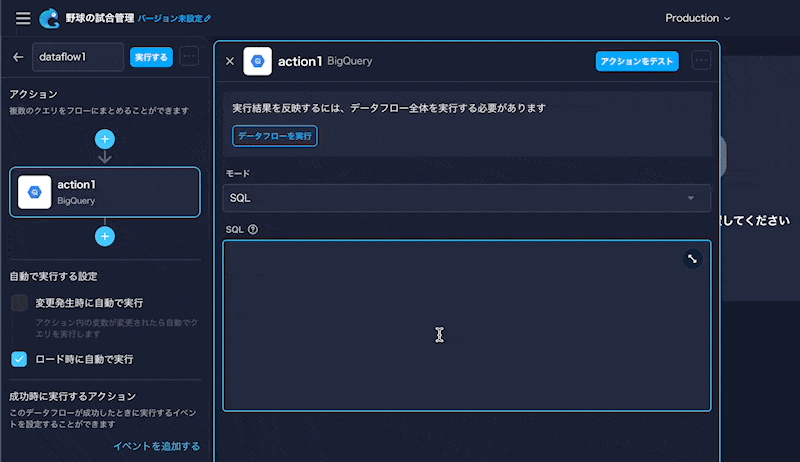Uncheck ロード時に自動で実行 checkbox
800x462 pixels.
coord(19,359)
